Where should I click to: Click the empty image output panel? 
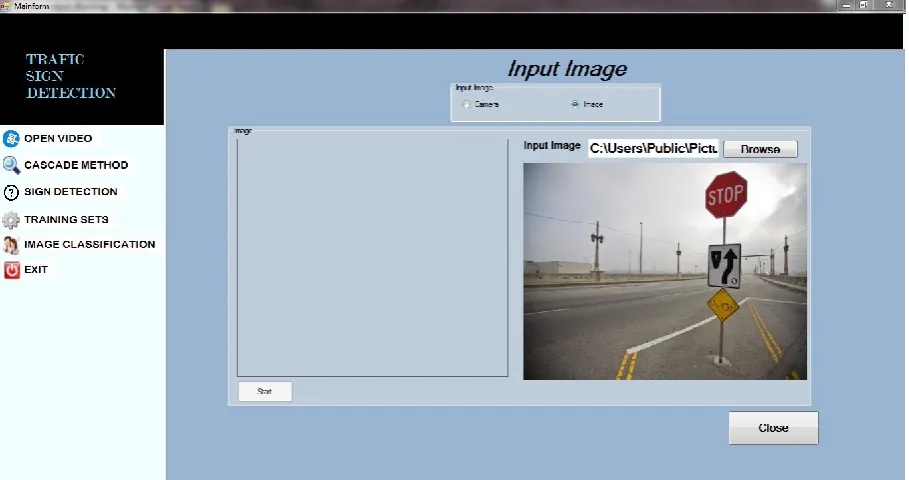point(372,257)
